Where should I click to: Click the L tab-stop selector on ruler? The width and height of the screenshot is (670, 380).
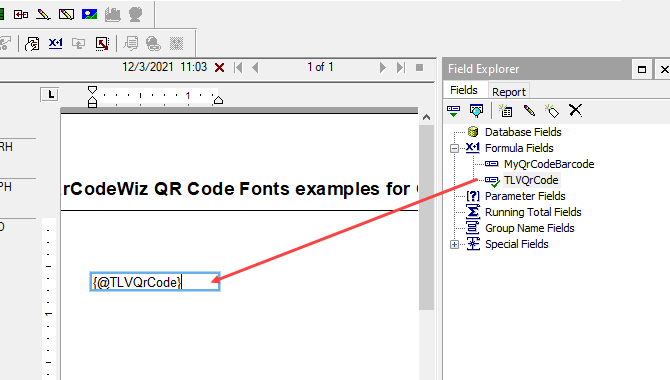[x=50, y=94]
